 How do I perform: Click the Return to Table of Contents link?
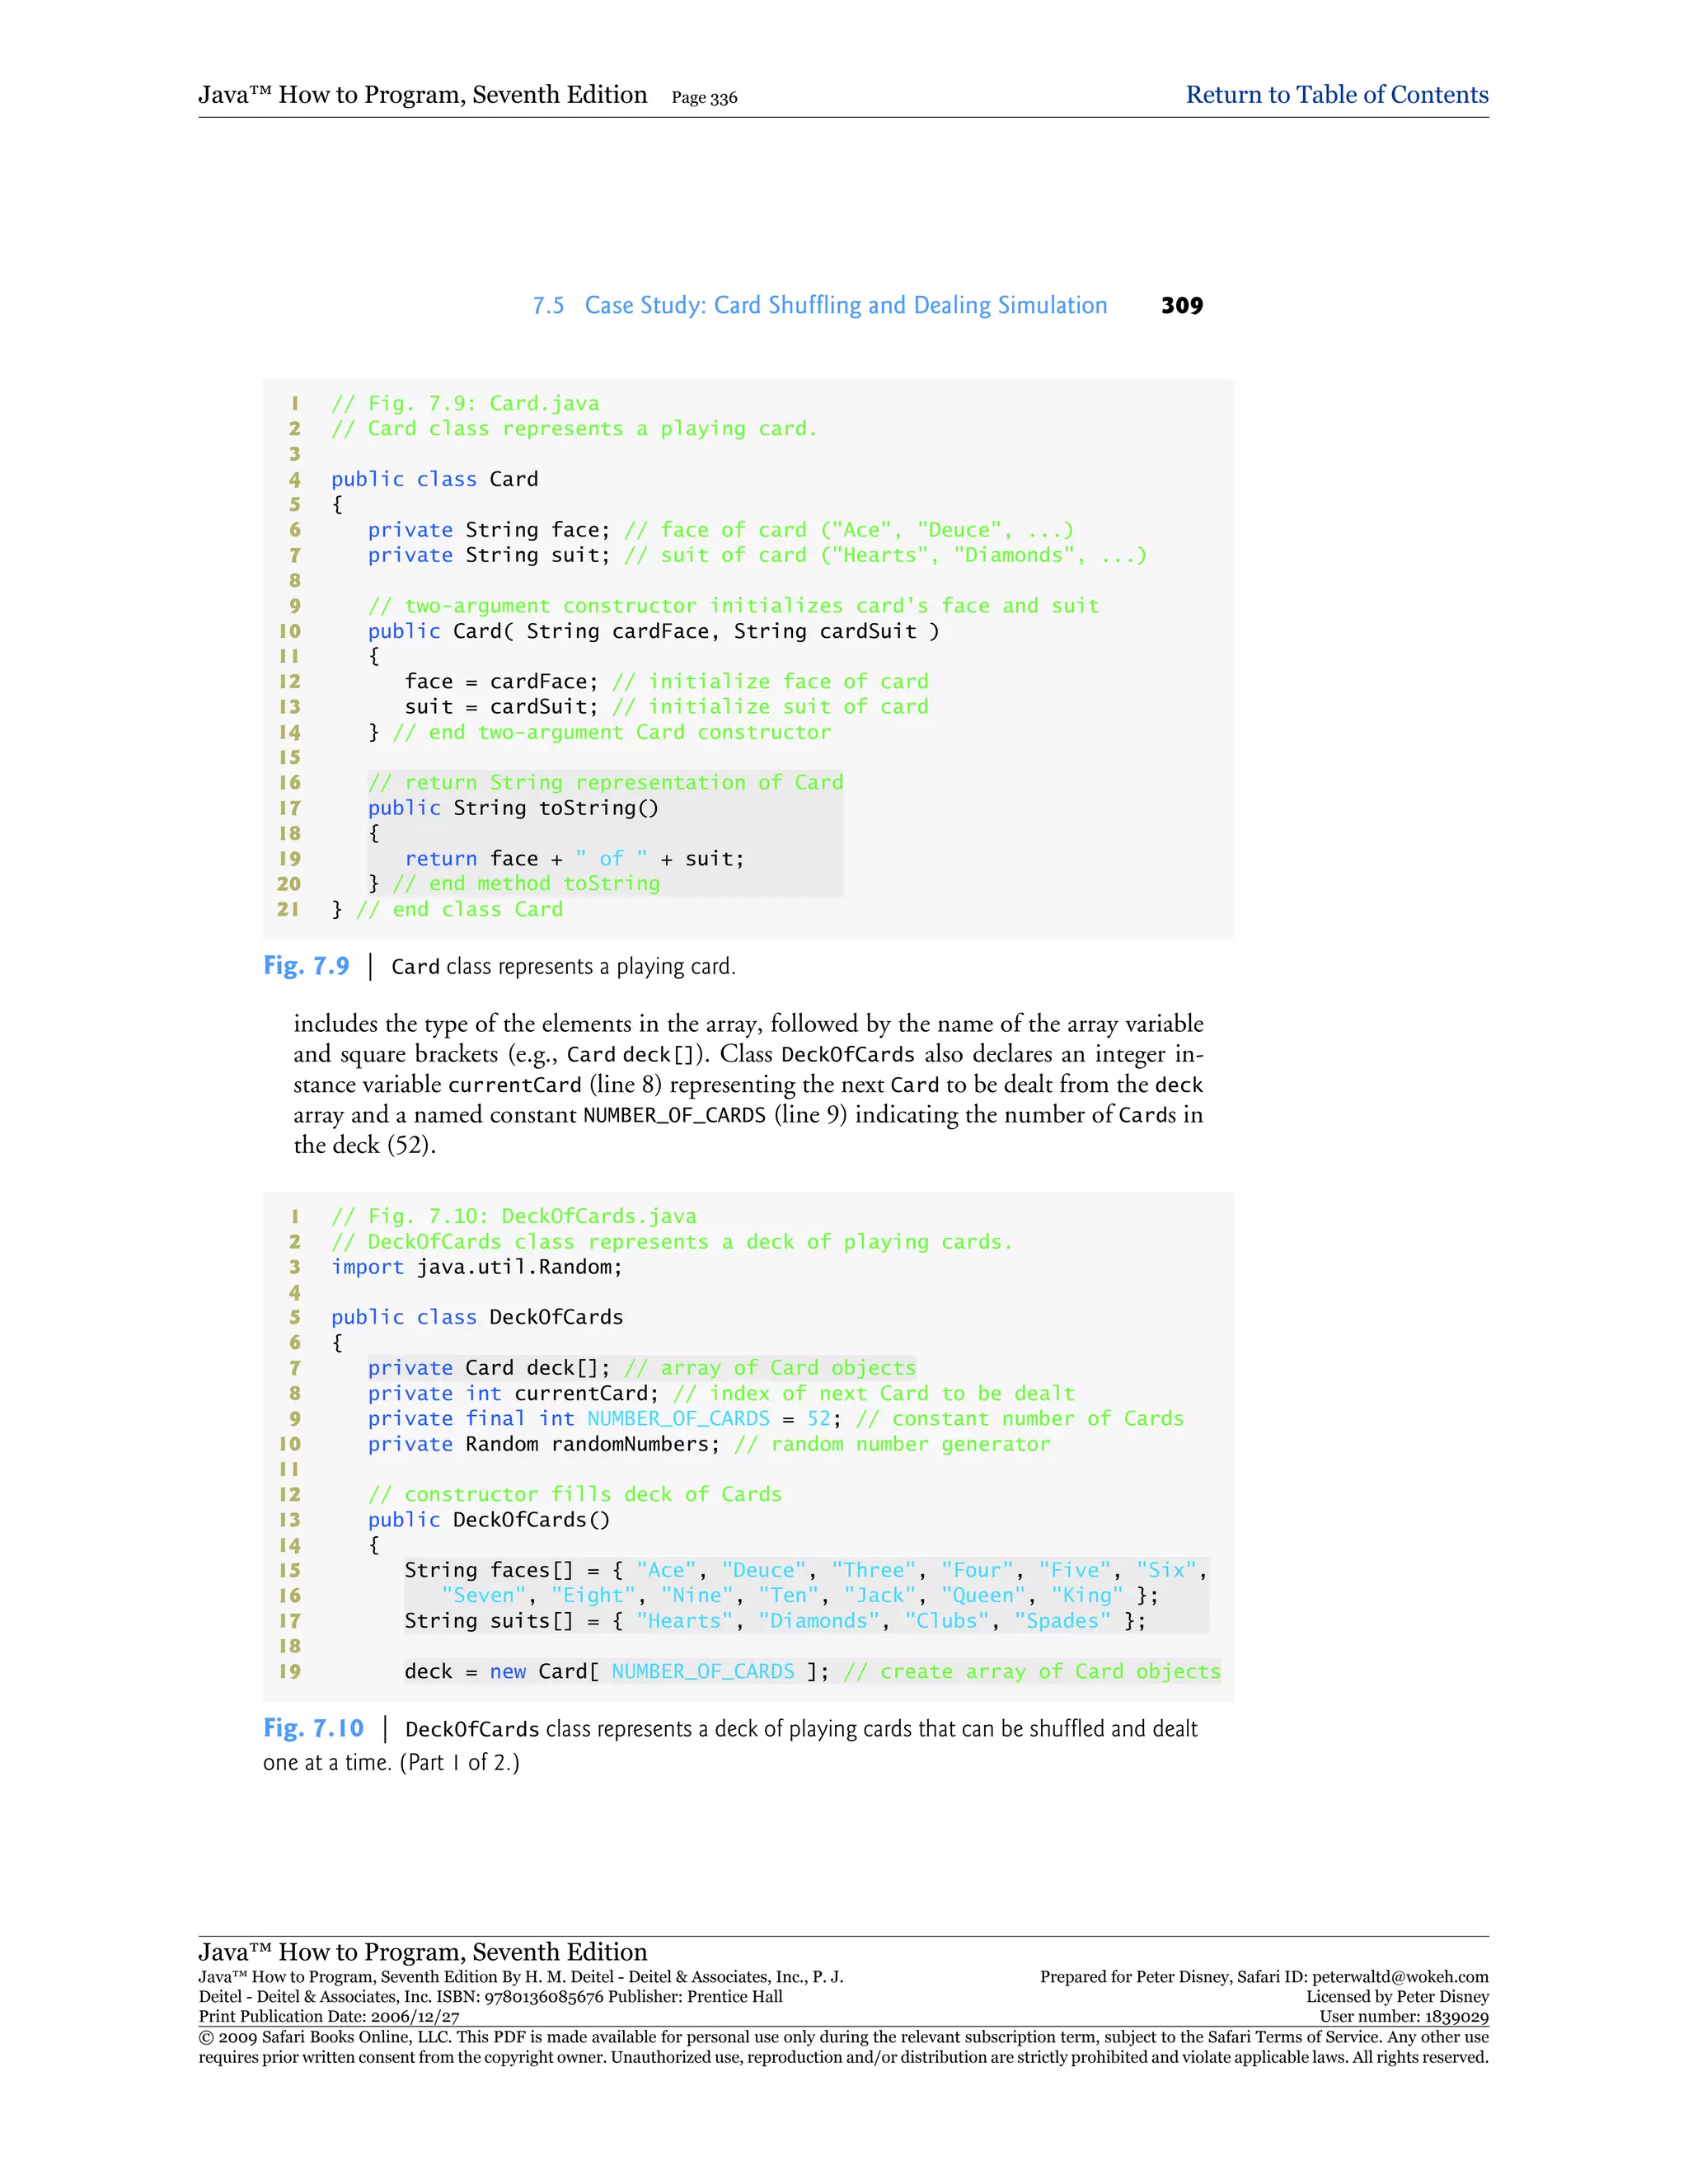tap(1336, 95)
